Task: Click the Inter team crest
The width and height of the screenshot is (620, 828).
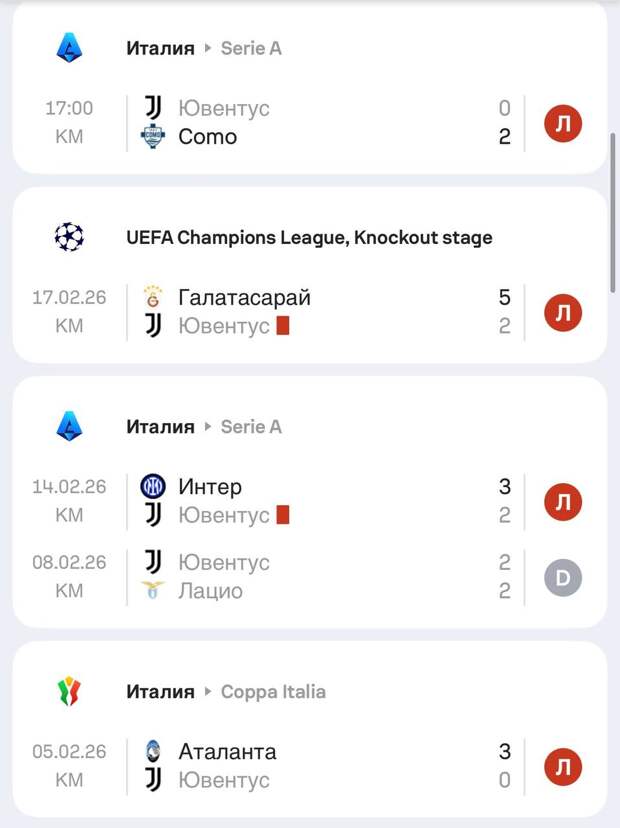Action: pyautogui.click(x=153, y=487)
